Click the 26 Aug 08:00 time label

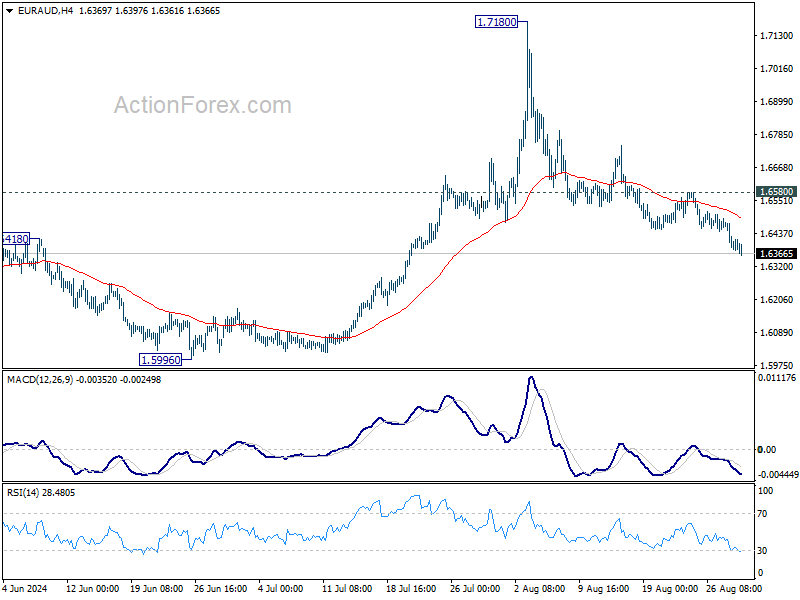coord(734,589)
